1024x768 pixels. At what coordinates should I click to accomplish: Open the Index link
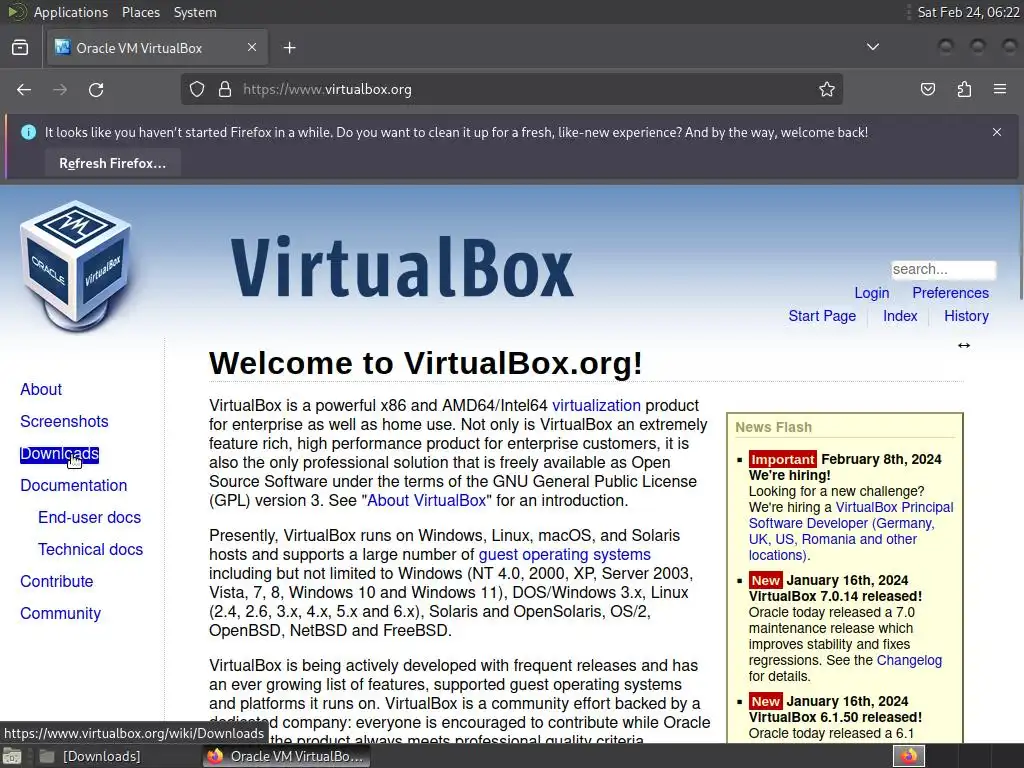coord(900,316)
